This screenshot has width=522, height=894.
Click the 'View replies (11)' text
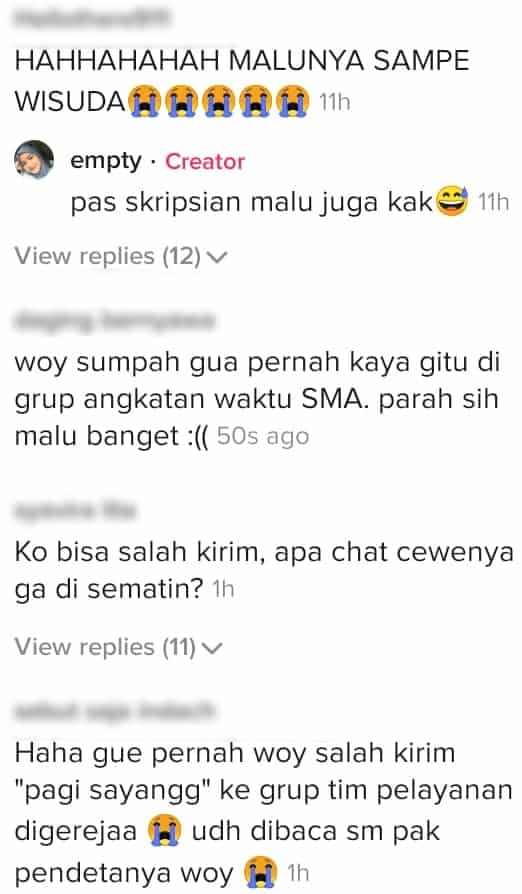pyautogui.click(x=105, y=647)
